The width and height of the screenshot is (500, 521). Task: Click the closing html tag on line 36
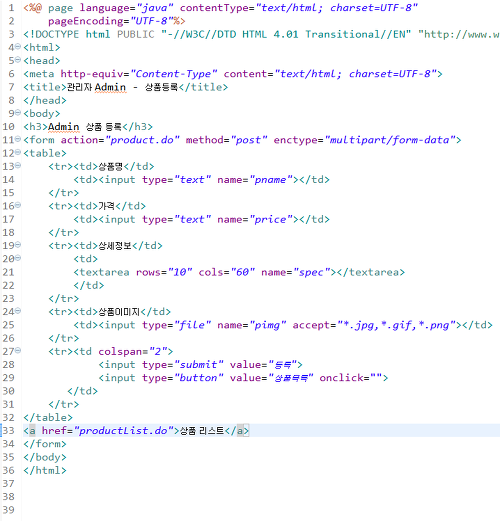[45, 471]
